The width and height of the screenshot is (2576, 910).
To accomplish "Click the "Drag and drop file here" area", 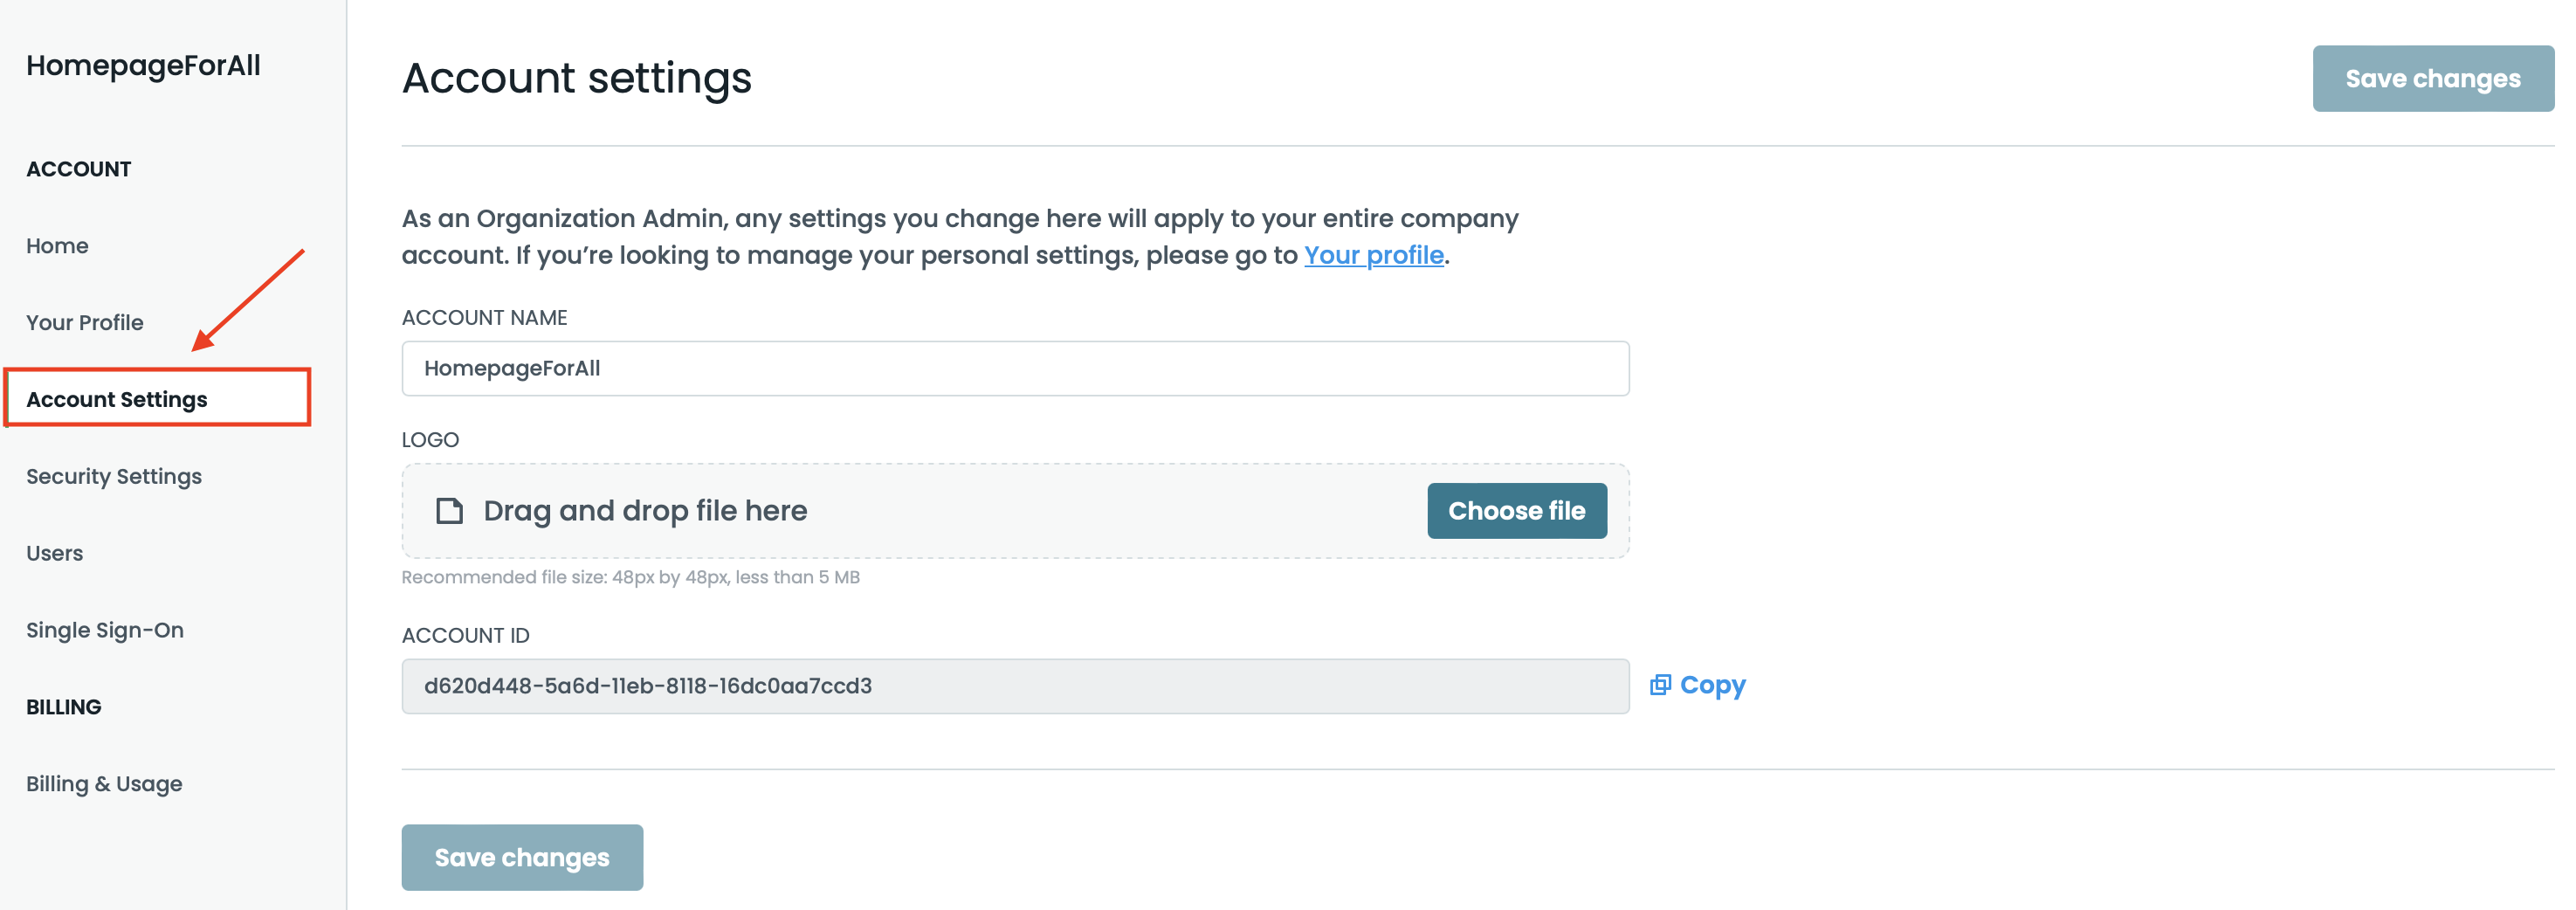I will (646, 511).
